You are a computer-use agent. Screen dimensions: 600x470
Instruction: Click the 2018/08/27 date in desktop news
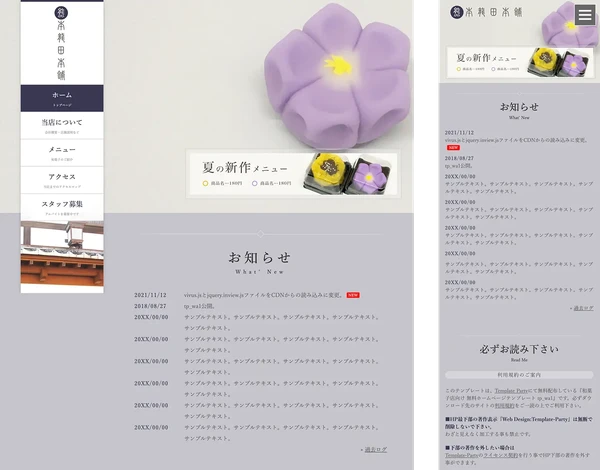click(150, 306)
